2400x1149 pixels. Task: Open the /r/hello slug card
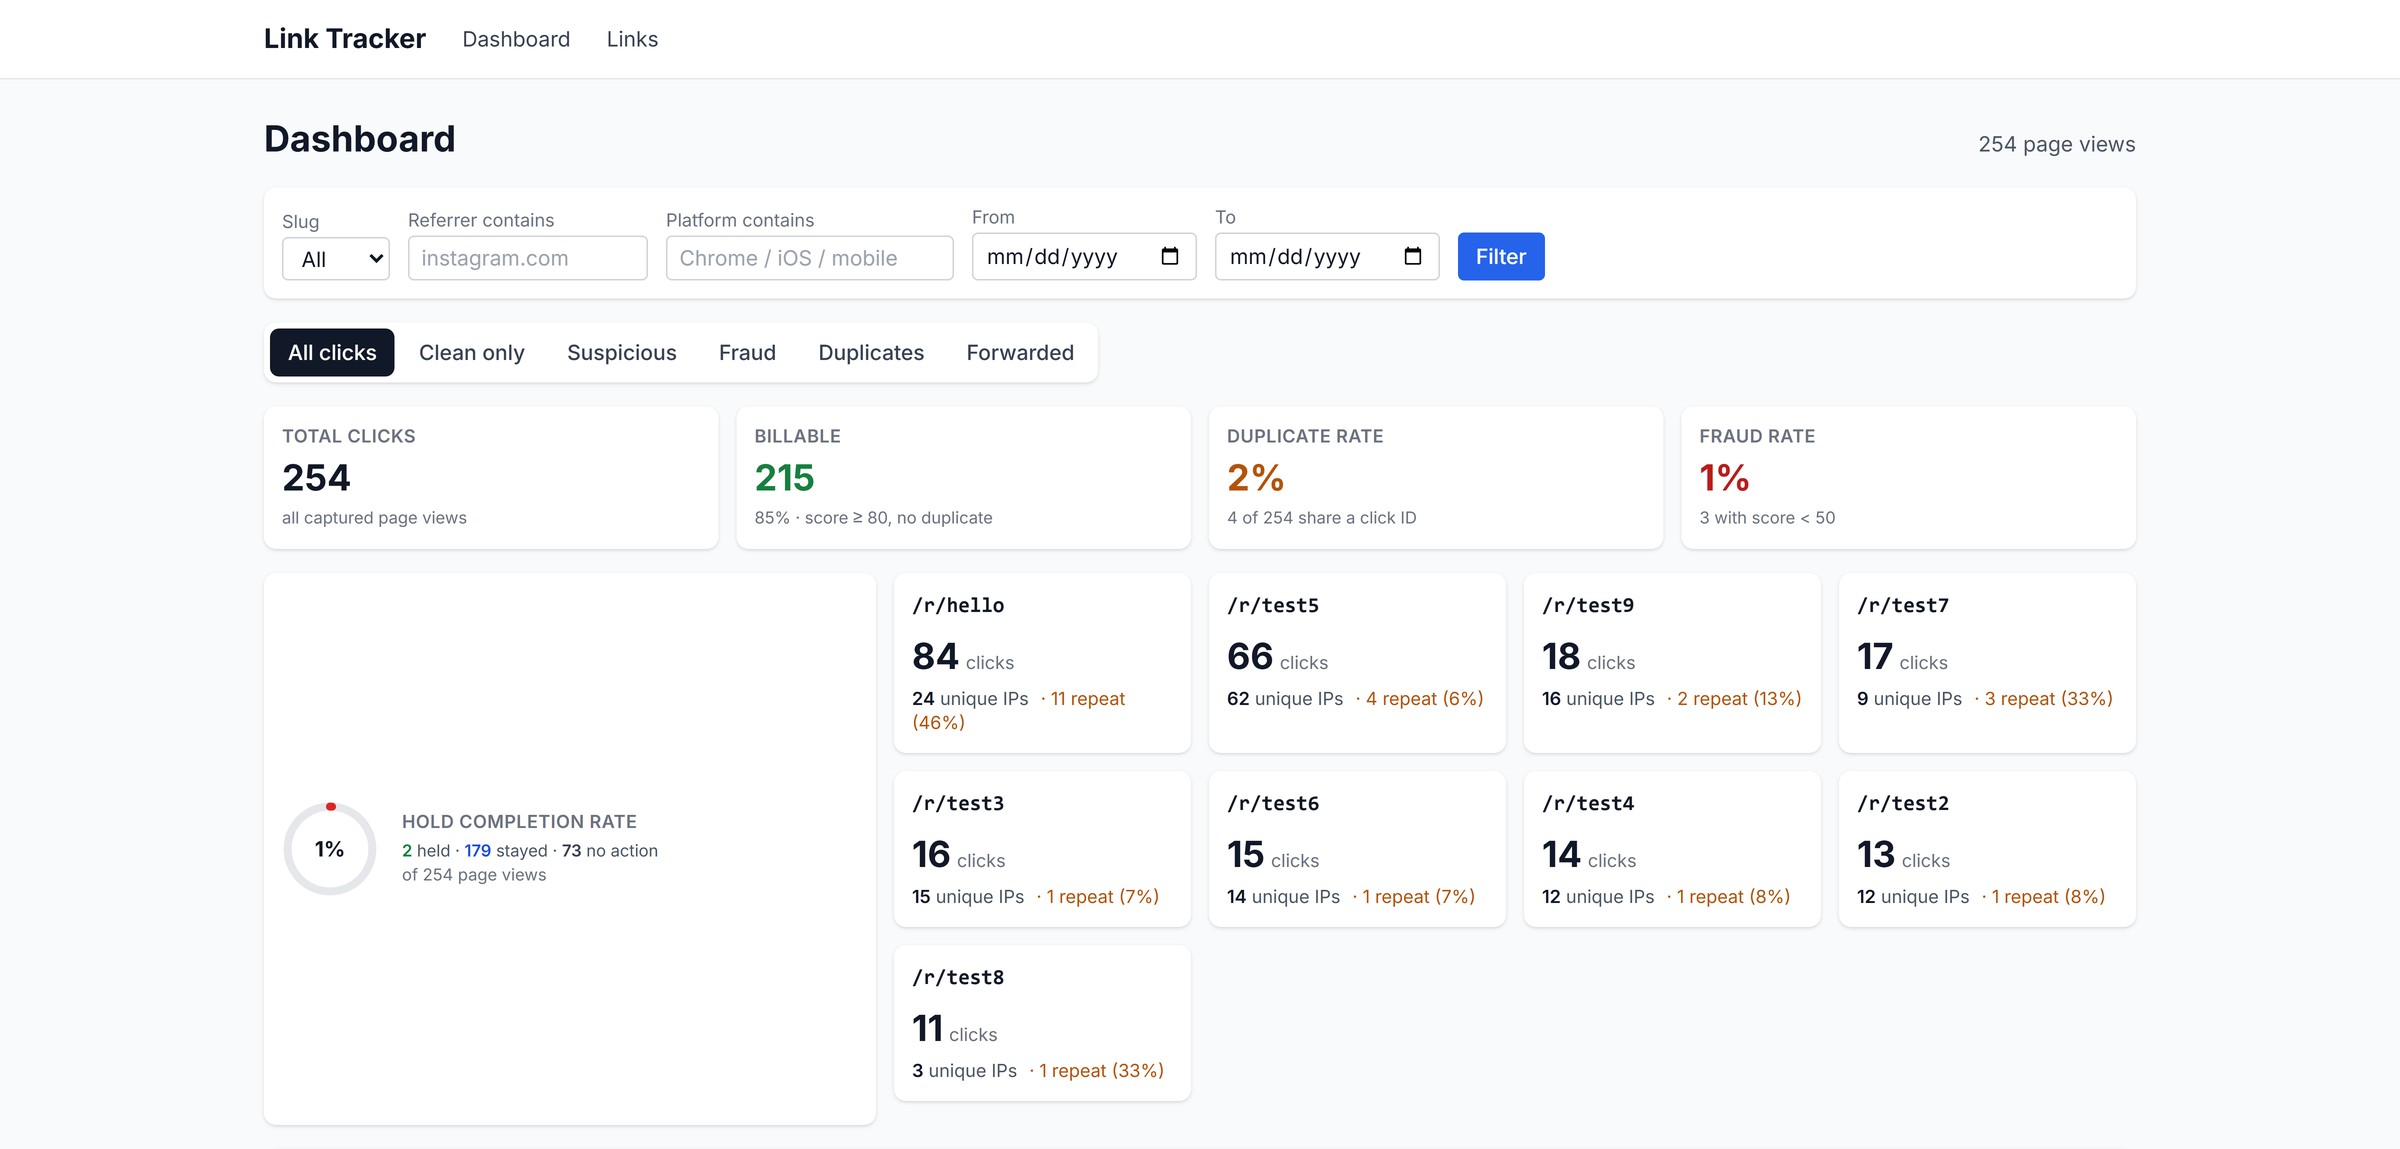click(1042, 663)
